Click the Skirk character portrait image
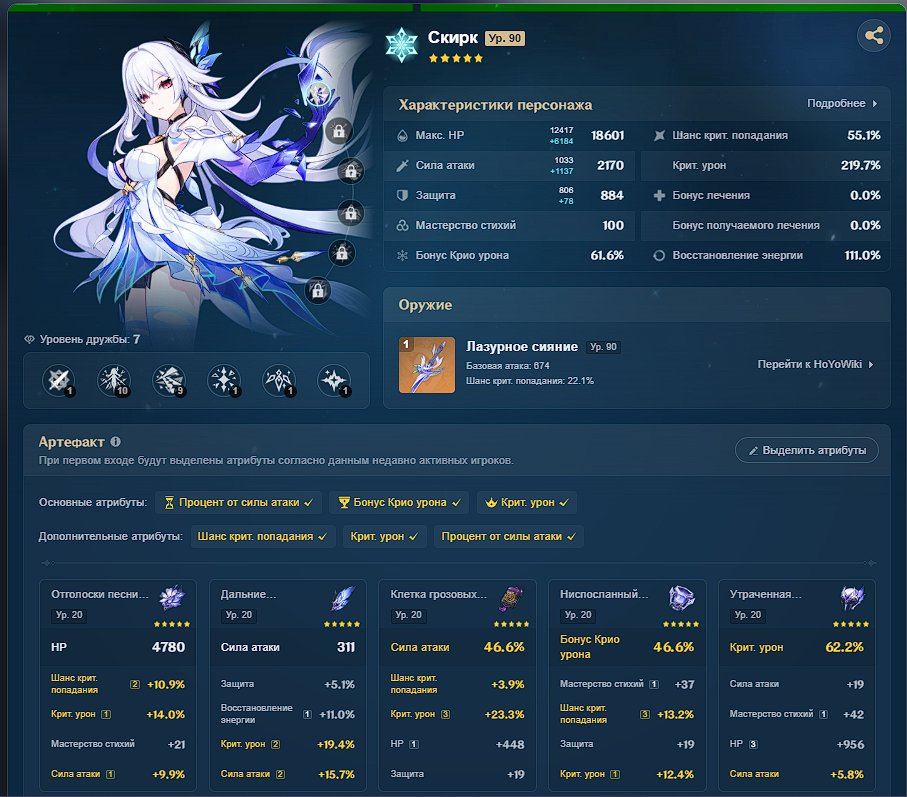 tap(197, 179)
